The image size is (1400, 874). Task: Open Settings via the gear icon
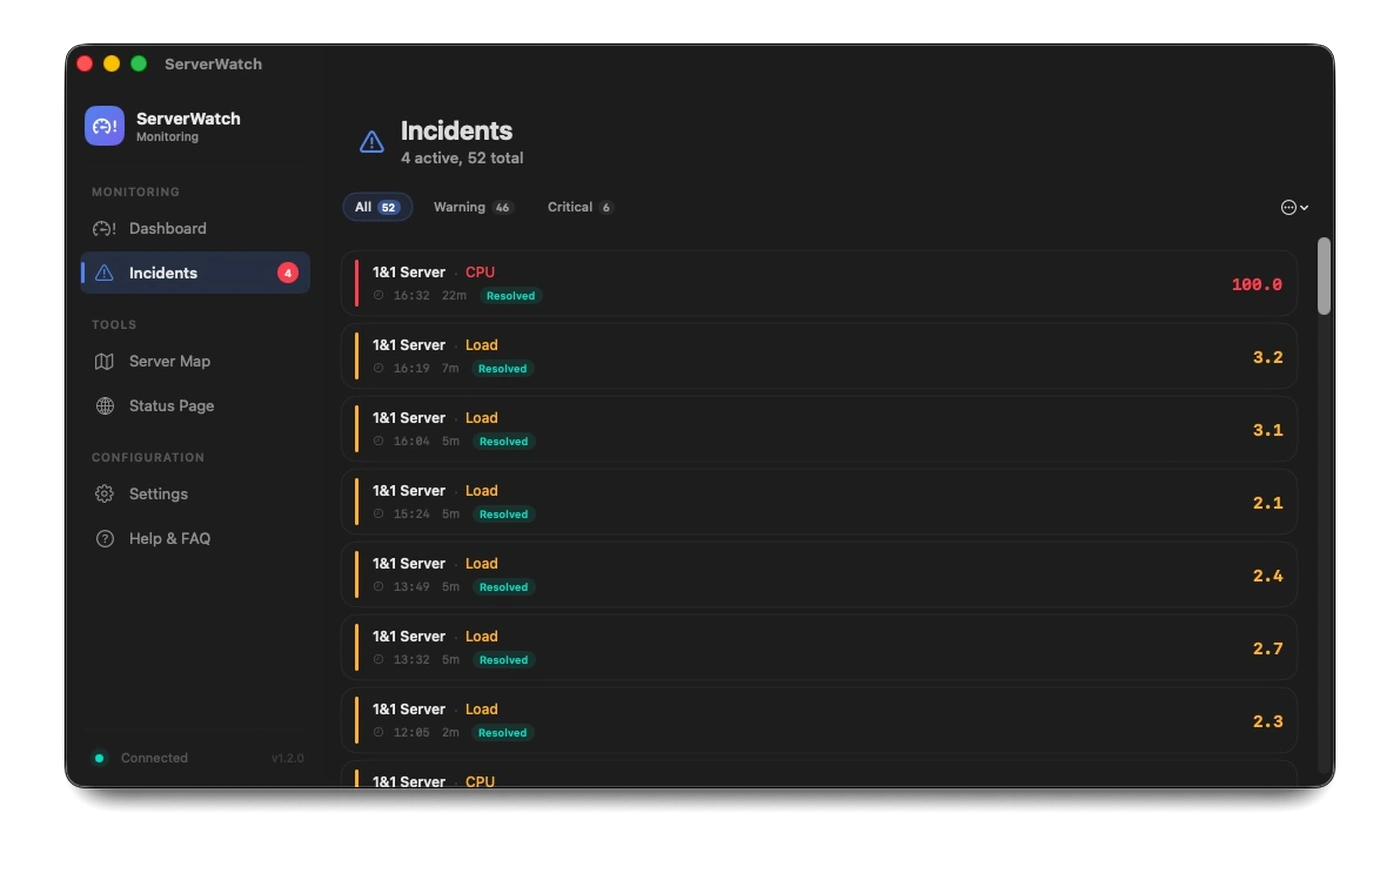pyautogui.click(x=104, y=494)
